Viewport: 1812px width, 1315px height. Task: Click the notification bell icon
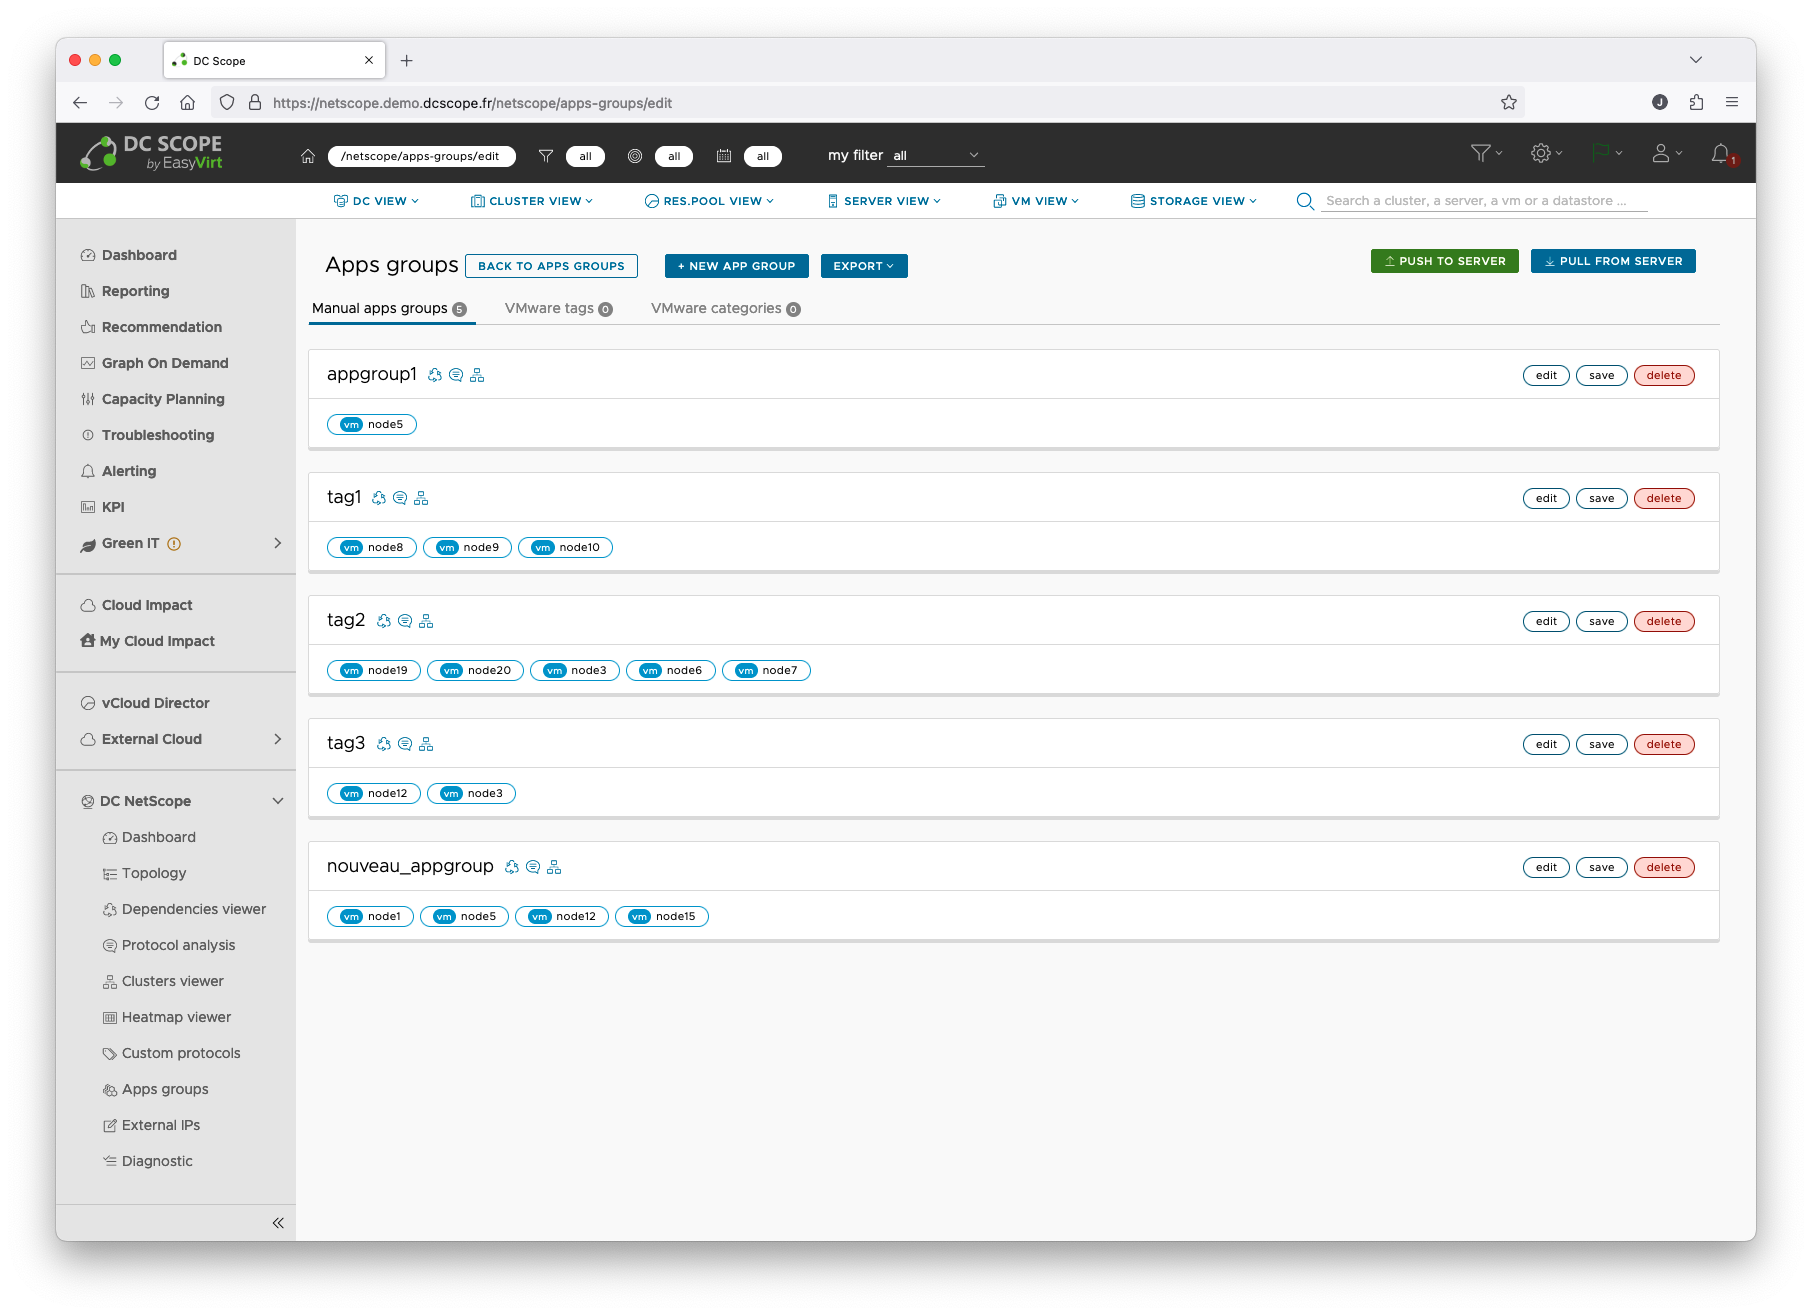[x=1720, y=154]
